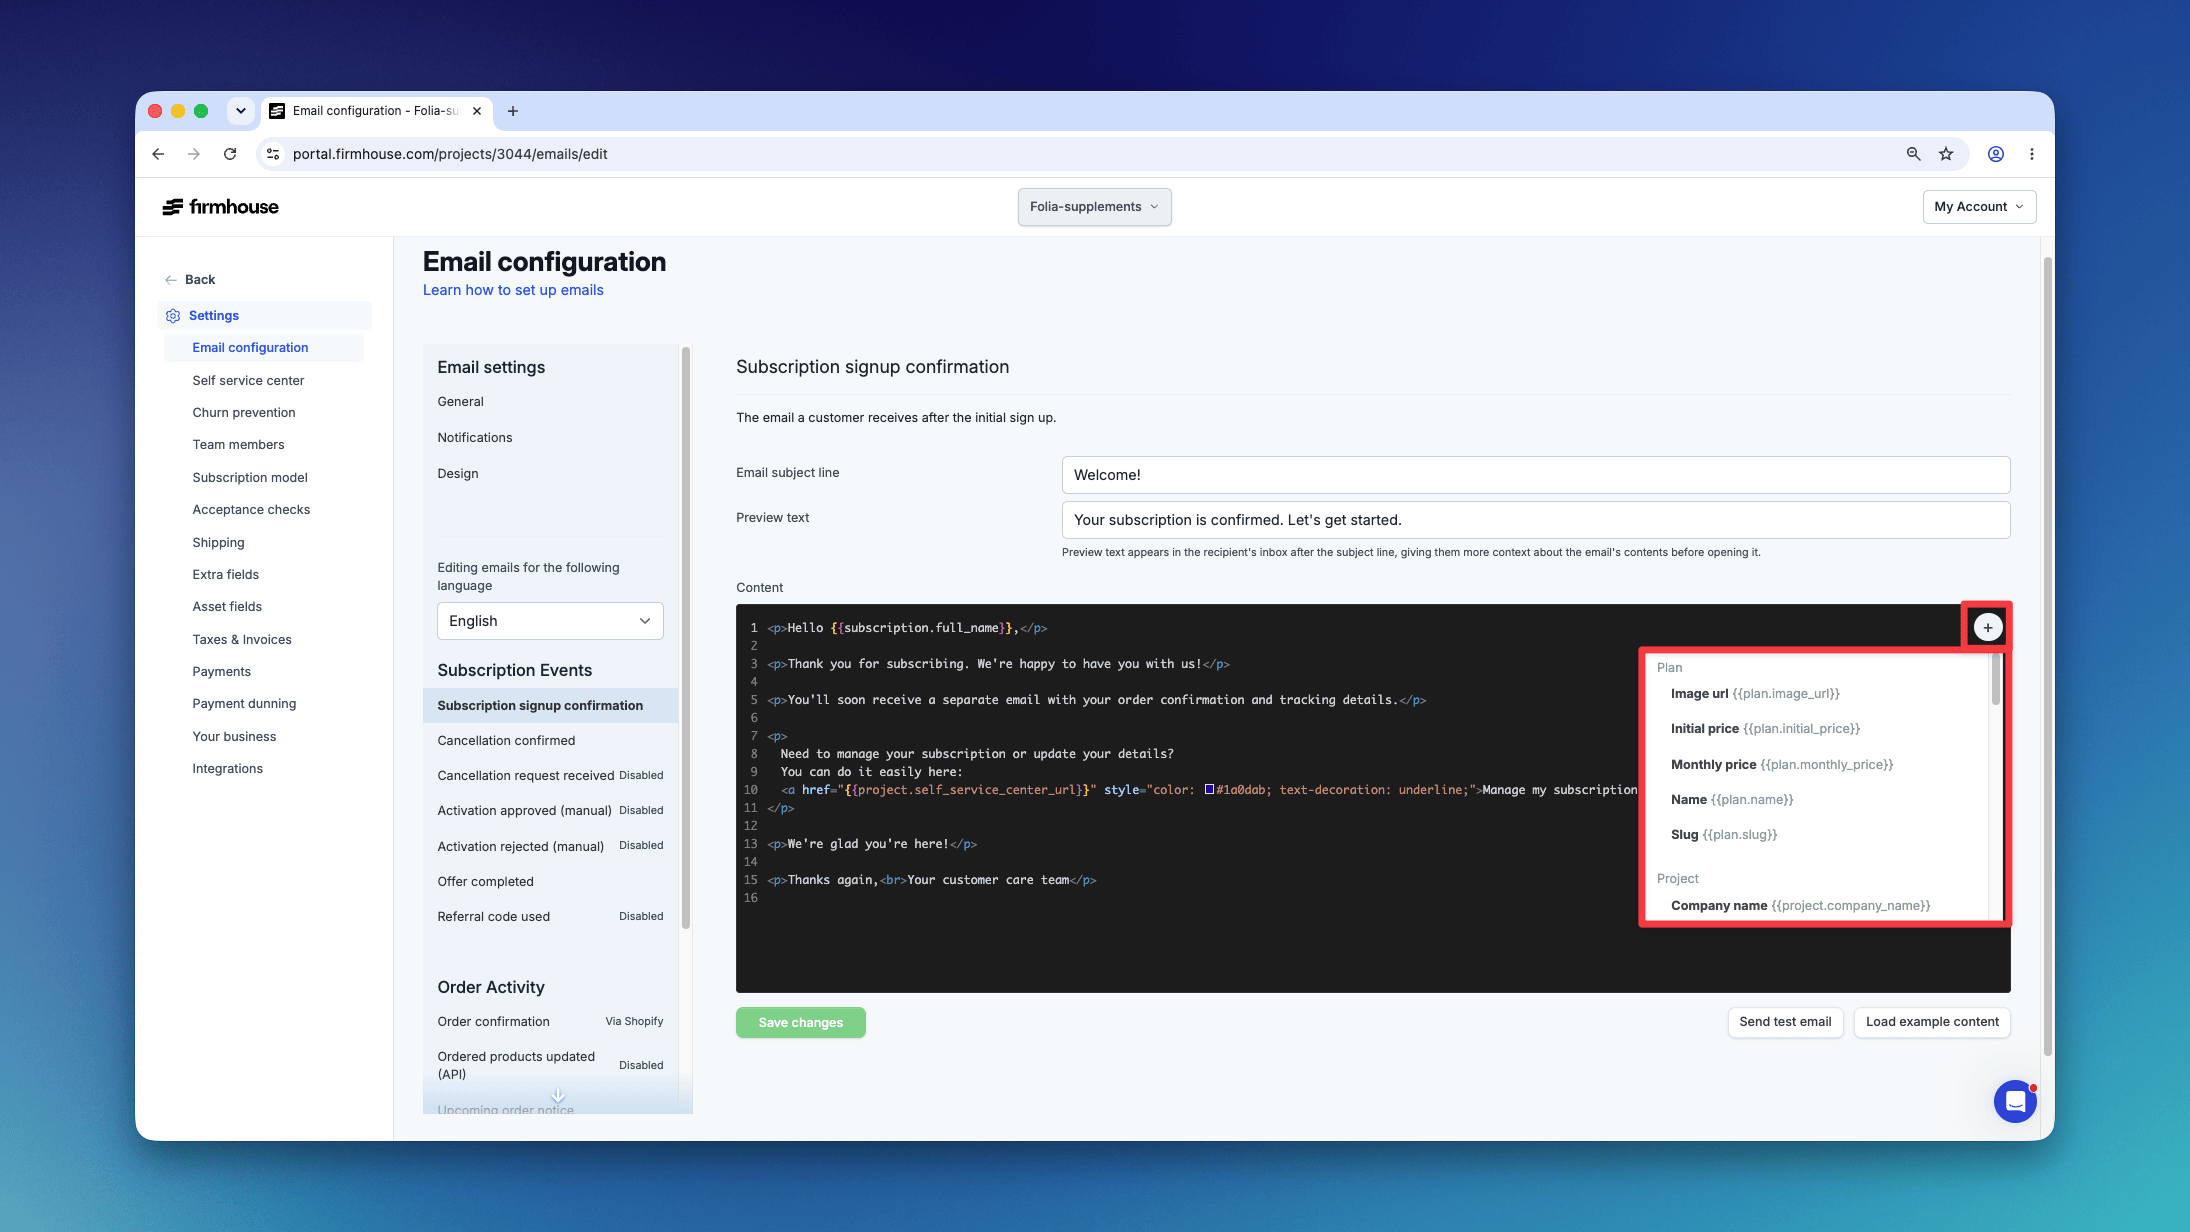Screen dimensions: 2190x1232
Task: Click Save changes button
Action: (x=801, y=1022)
